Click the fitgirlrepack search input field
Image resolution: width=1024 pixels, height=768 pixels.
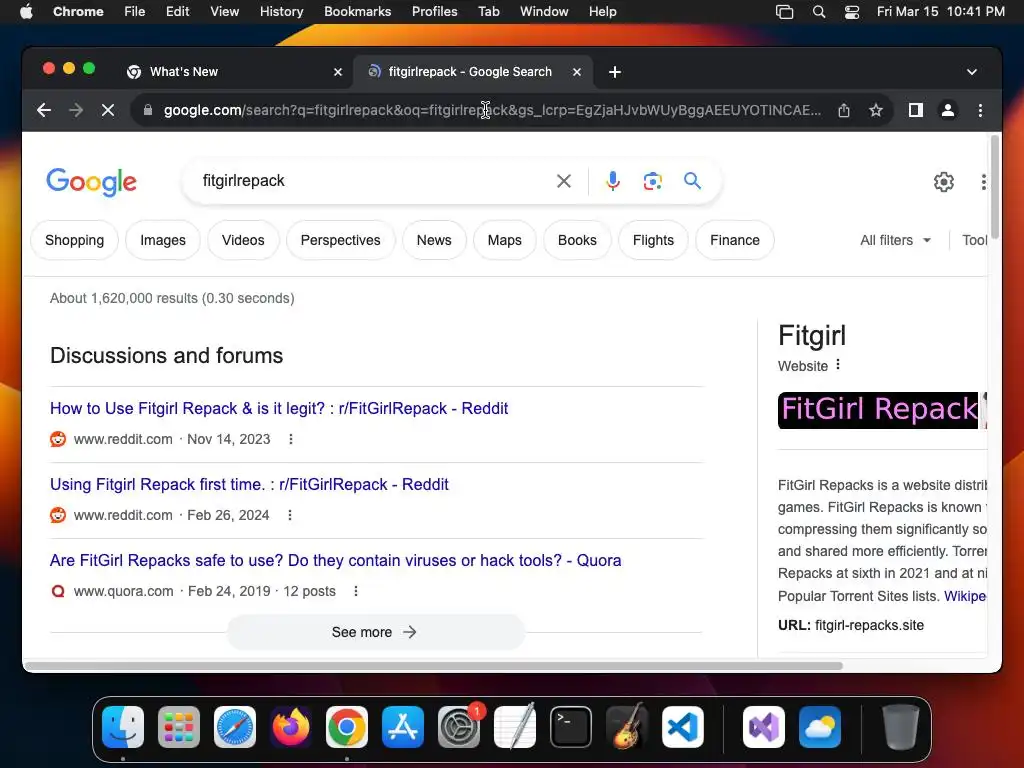(x=372, y=181)
